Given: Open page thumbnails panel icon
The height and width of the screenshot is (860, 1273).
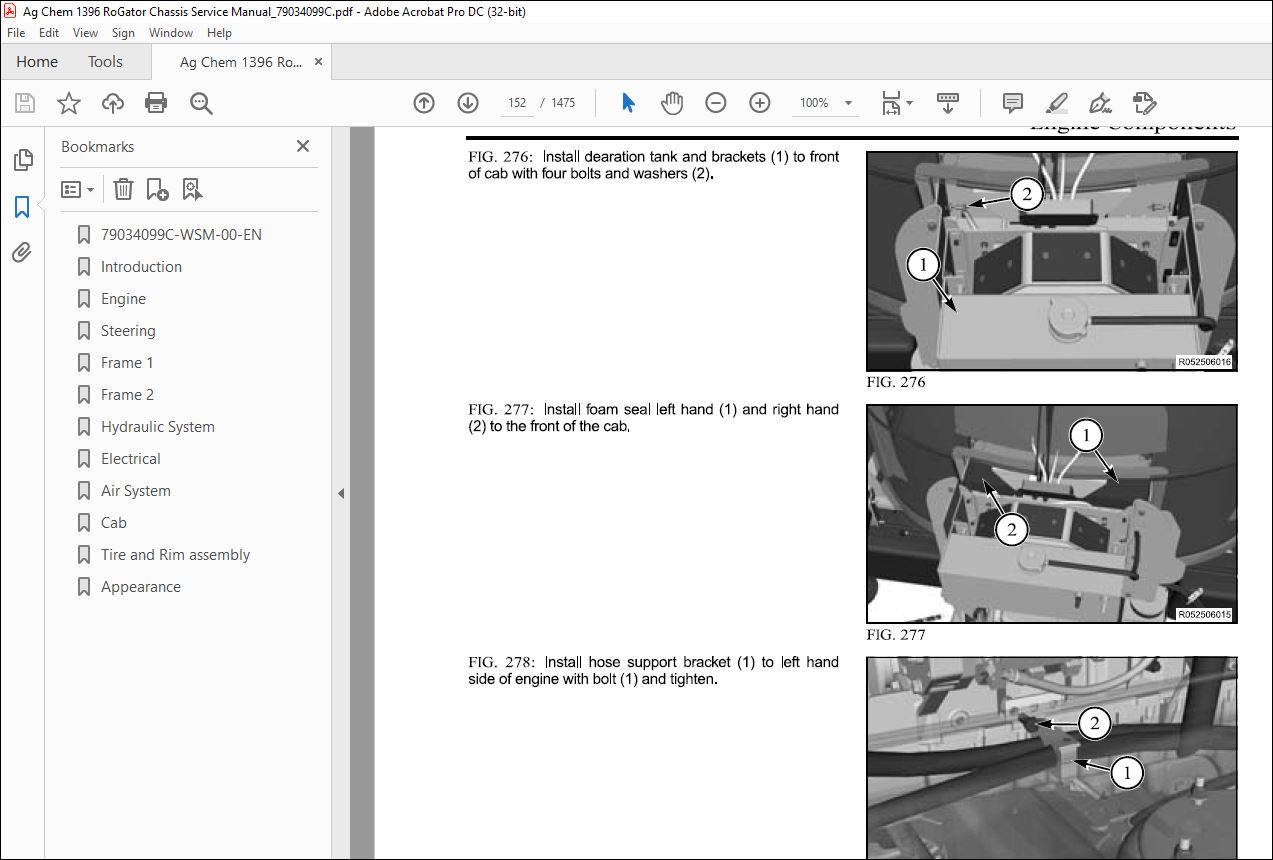Looking at the screenshot, I should pyautogui.click(x=22, y=160).
